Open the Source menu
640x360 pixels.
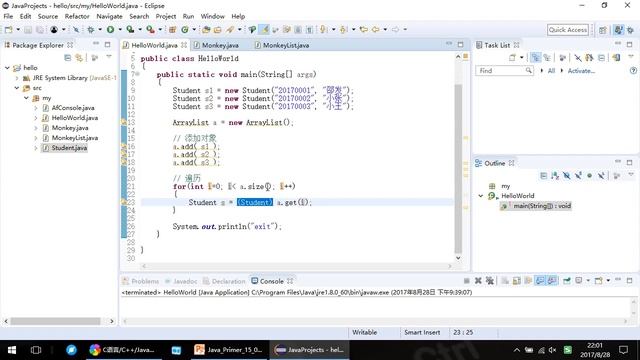tap(48, 16)
